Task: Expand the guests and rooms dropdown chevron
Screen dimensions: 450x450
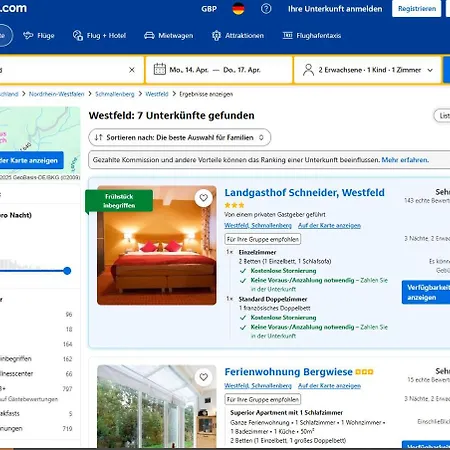Action: click(x=430, y=70)
